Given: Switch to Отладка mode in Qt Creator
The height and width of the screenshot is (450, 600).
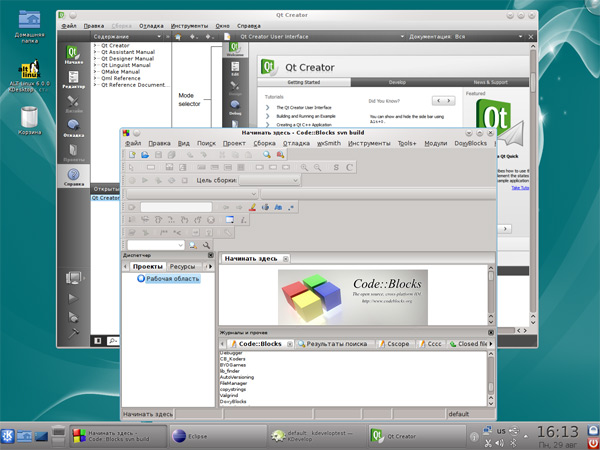Looking at the screenshot, I should click(x=73, y=129).
